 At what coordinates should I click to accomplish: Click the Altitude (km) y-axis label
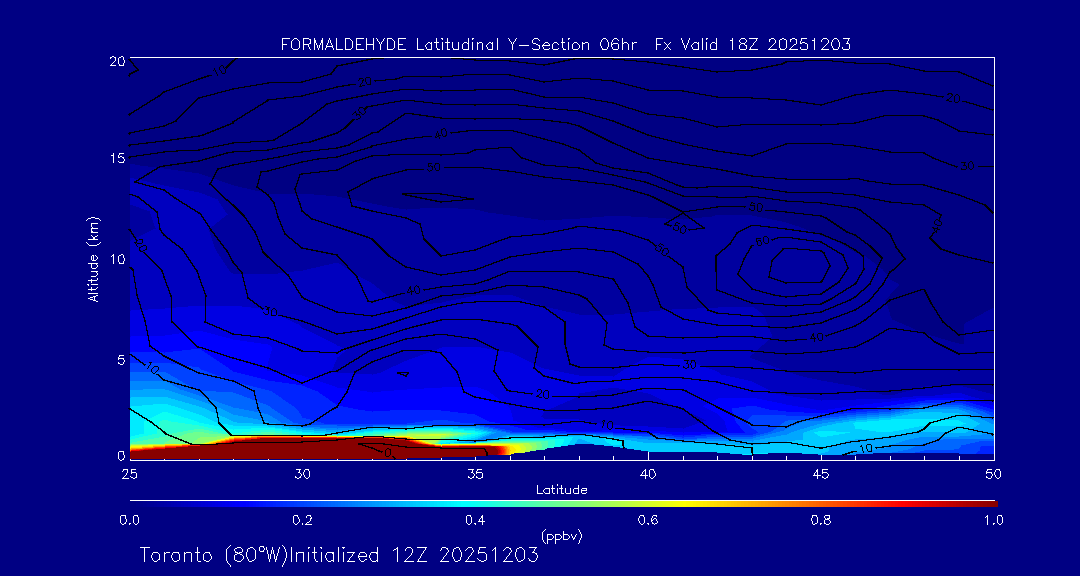click(93, 259)
